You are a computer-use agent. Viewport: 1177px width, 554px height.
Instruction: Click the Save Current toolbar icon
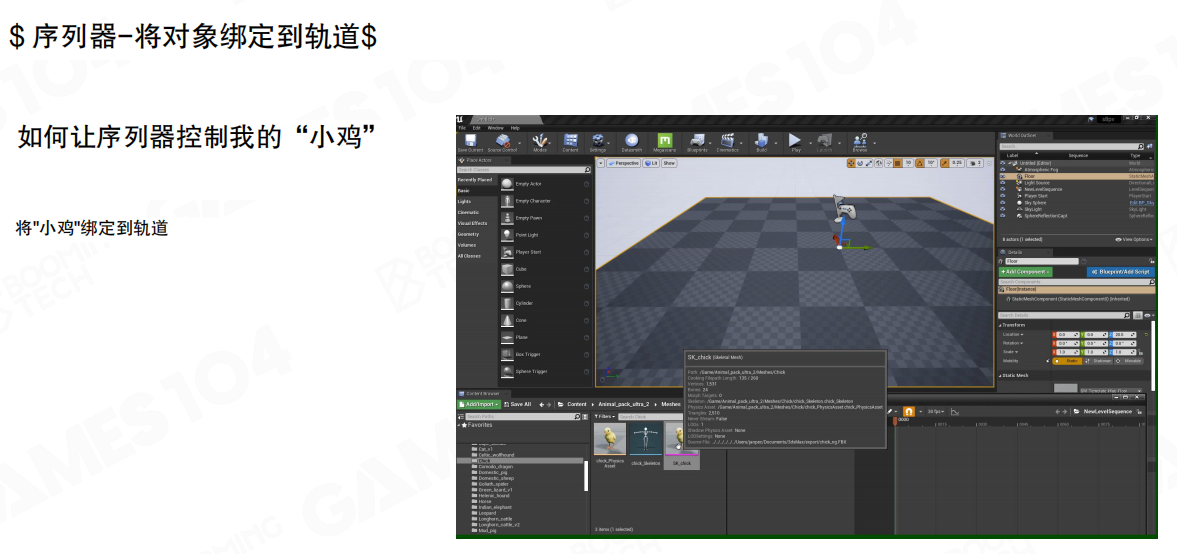click(x=472, y=142)
